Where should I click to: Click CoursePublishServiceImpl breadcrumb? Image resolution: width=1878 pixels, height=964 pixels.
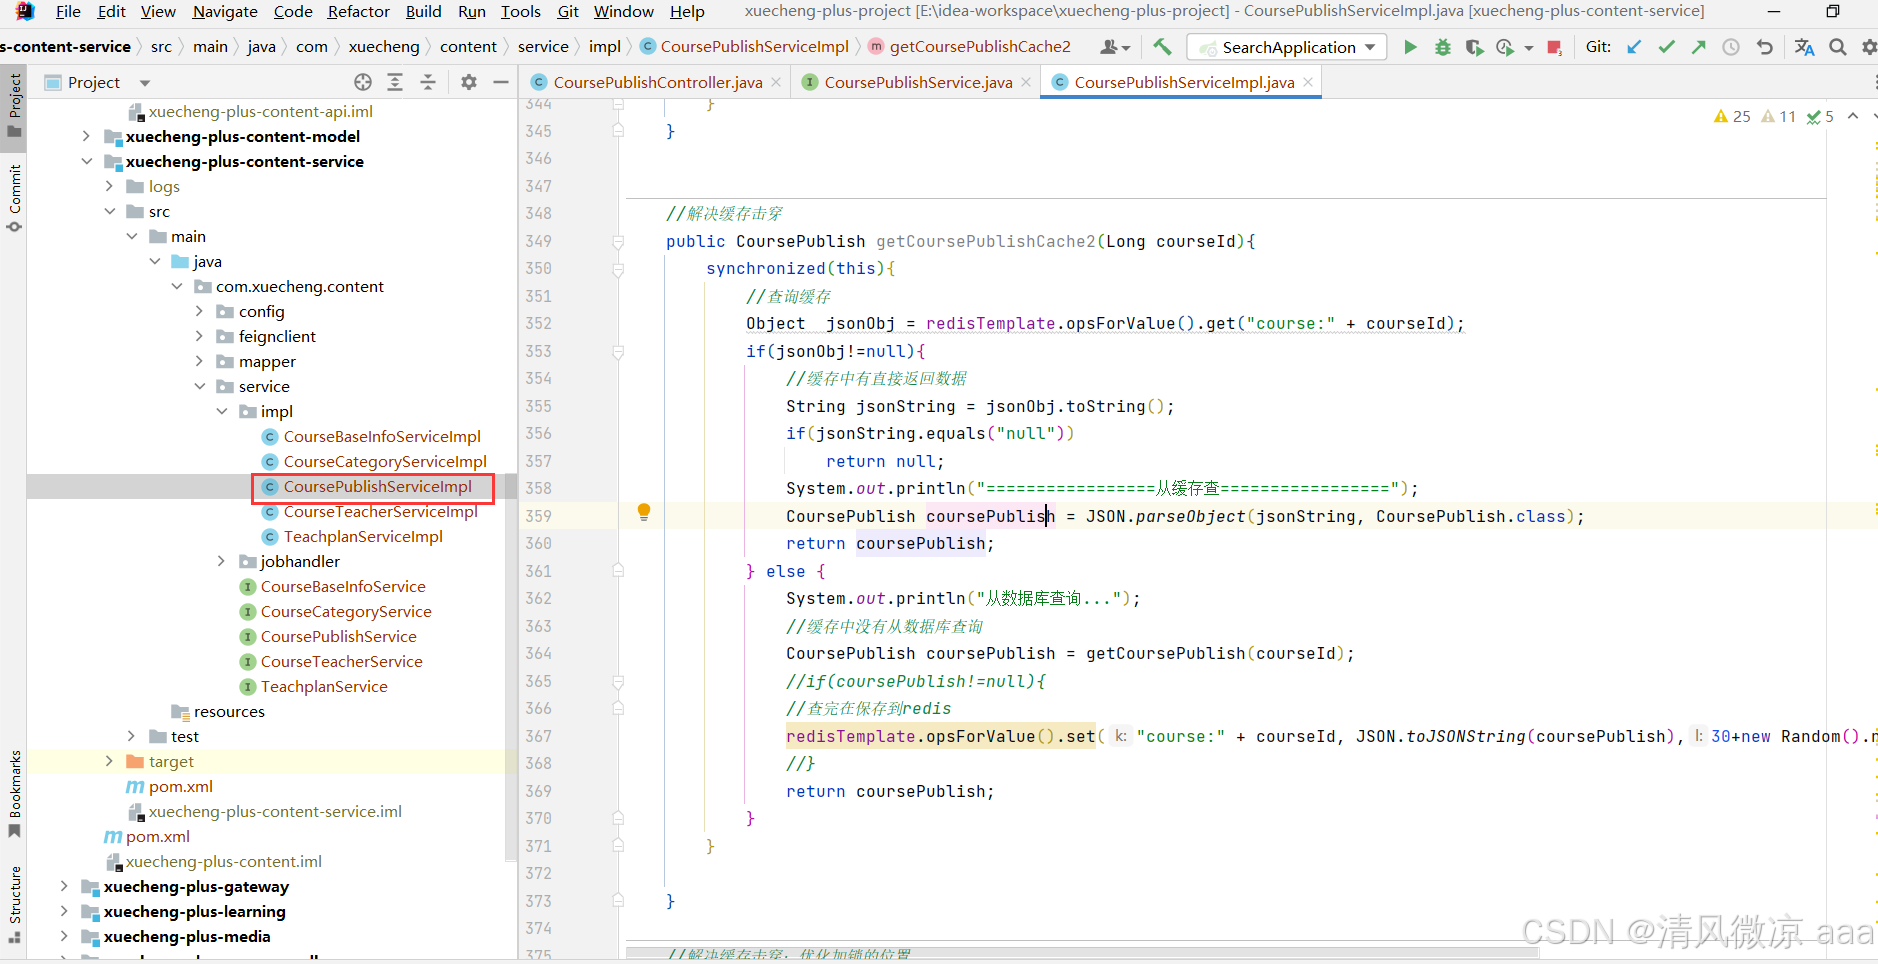754,47
